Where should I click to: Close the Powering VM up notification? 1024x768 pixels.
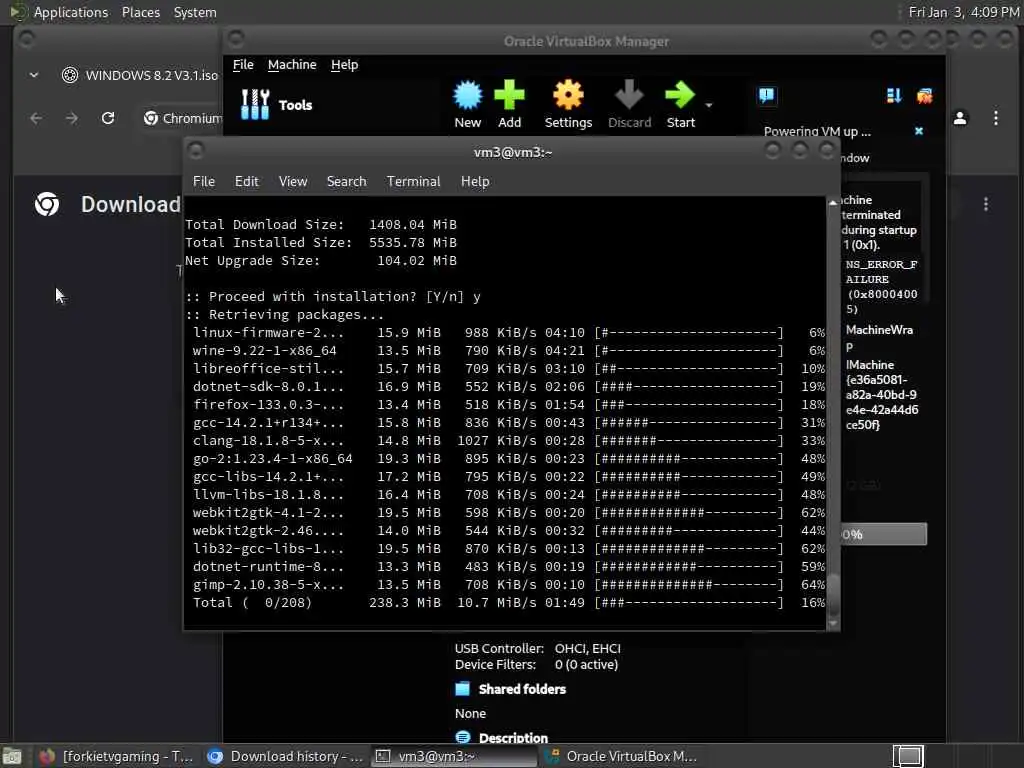(919, 131)
